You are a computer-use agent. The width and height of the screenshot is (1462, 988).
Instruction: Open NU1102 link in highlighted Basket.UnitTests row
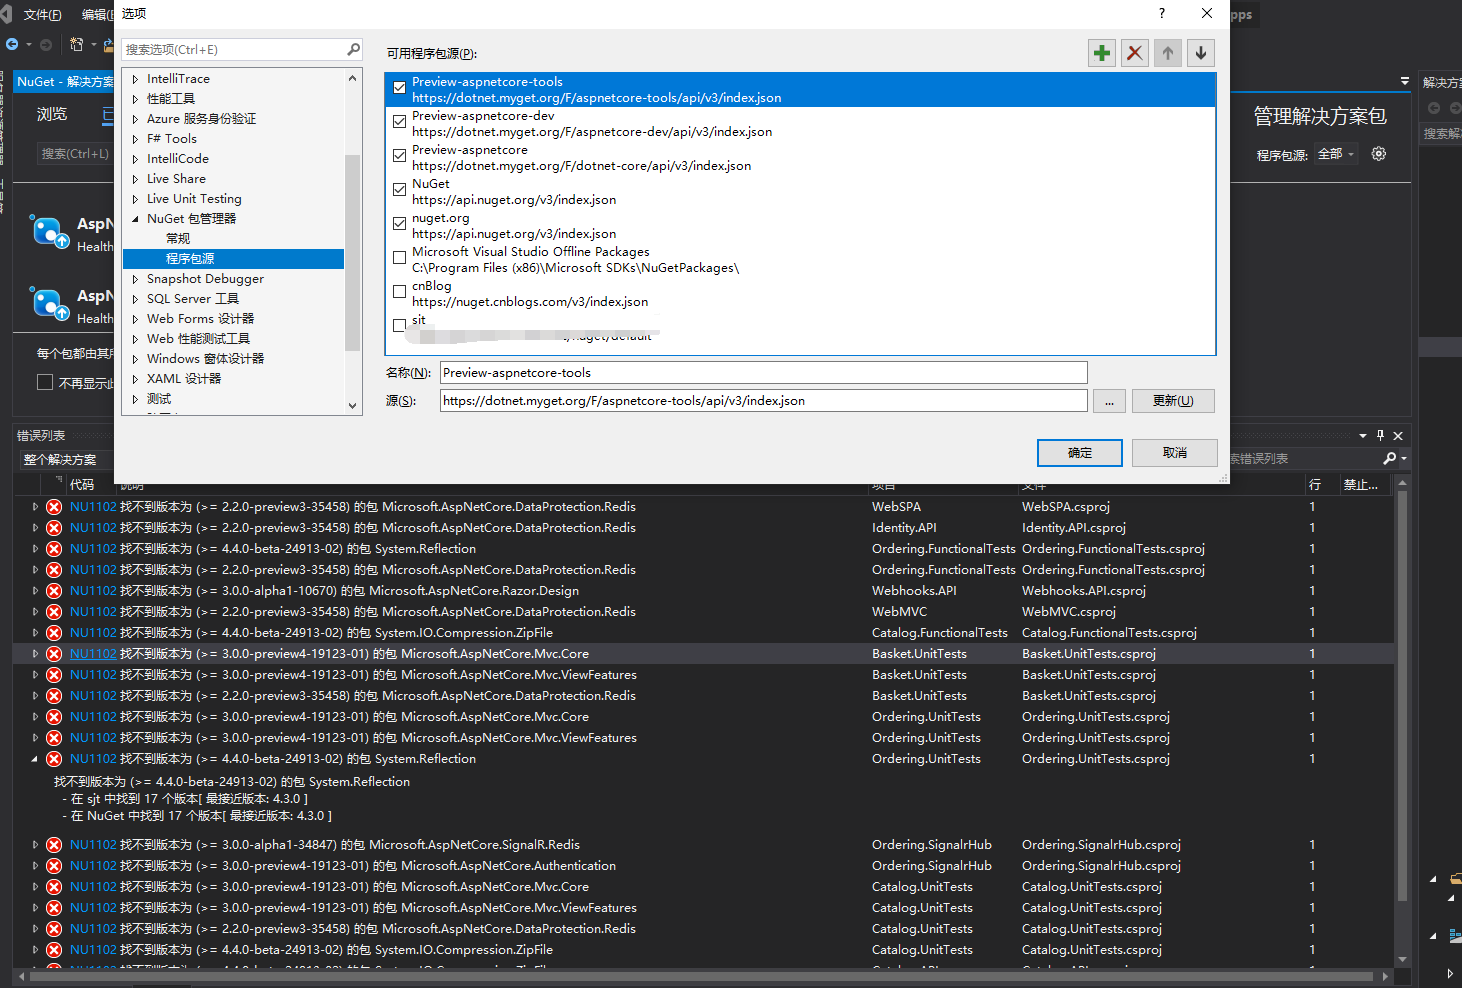coord(93,654)
